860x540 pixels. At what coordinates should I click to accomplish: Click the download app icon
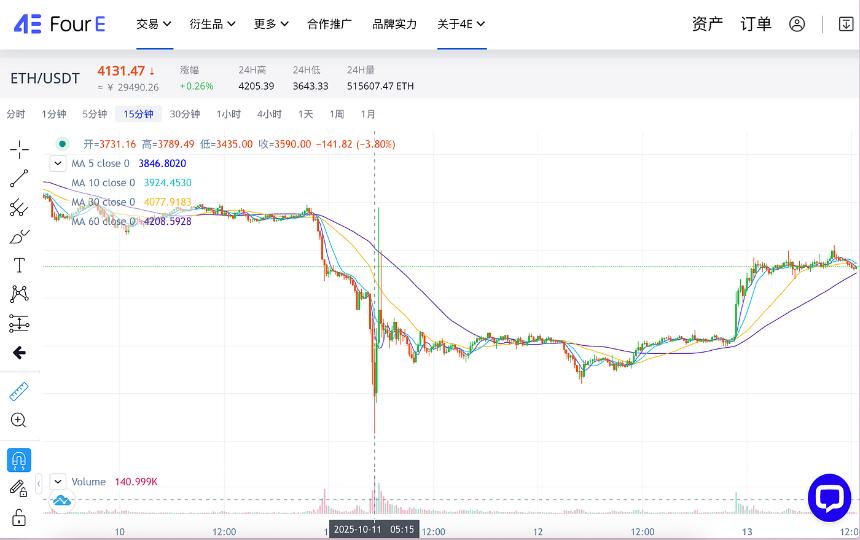[845, 24]
